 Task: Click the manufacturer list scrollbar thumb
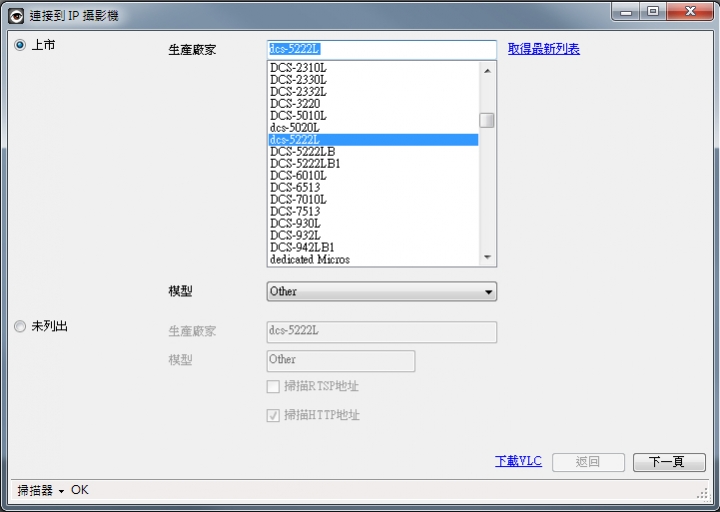click(x=487, y=121)
